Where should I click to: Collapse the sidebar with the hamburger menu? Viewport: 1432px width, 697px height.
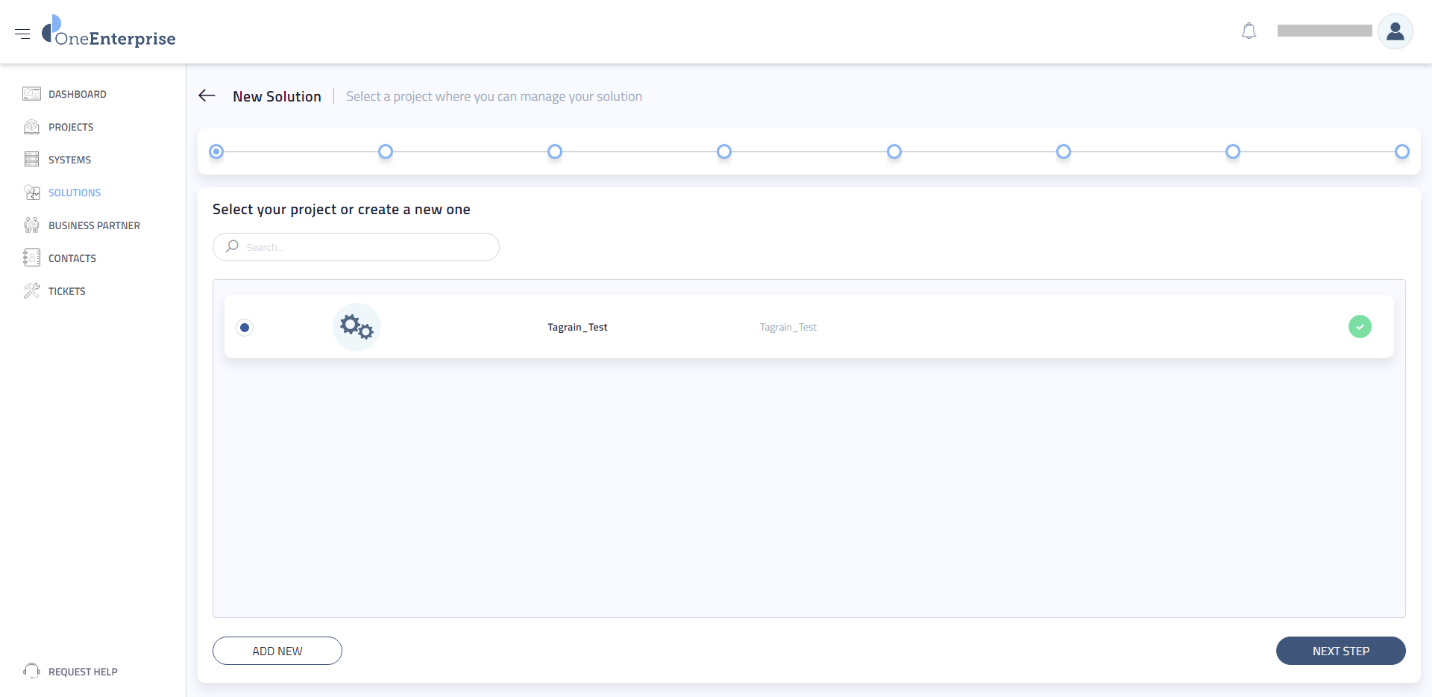tap(22, 32)
